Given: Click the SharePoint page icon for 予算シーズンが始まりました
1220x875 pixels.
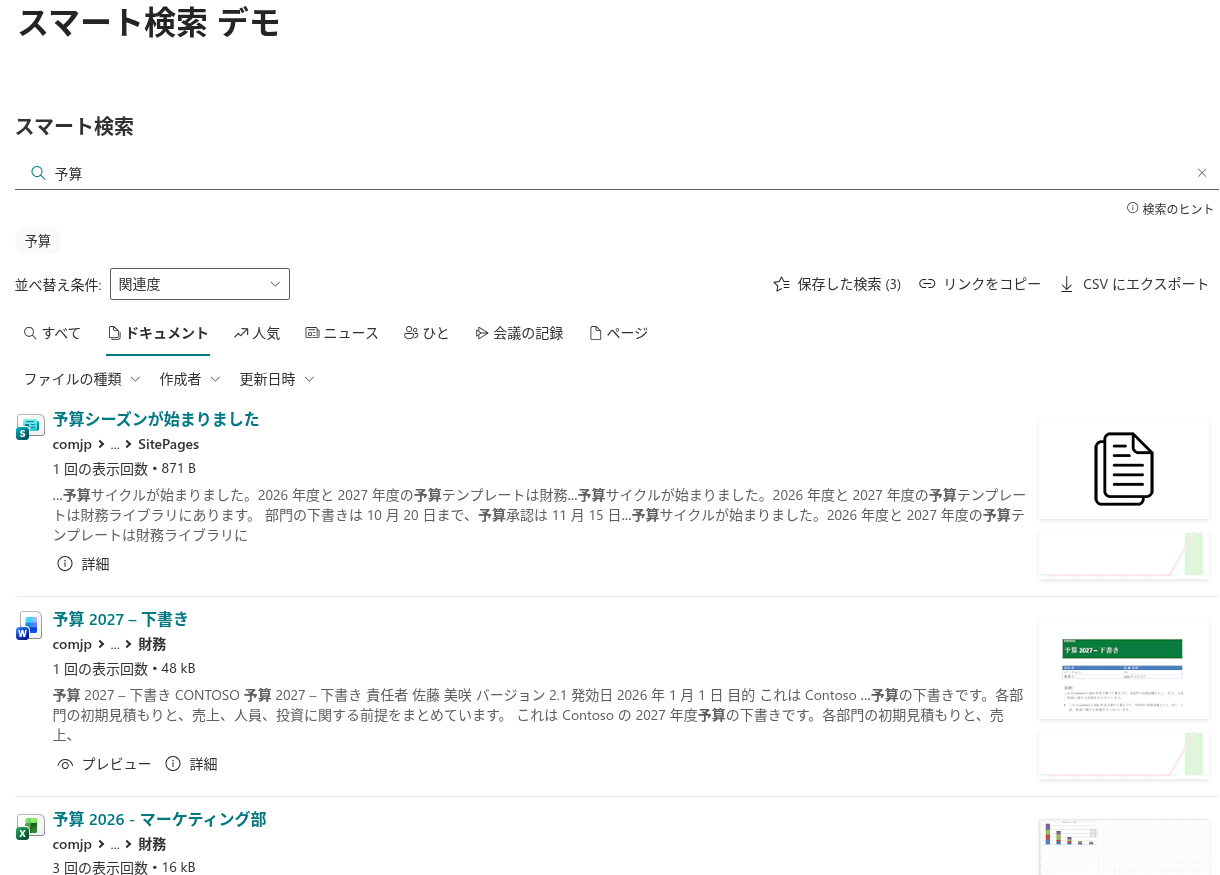Looking at the screenshot, I should pos(30,427).
